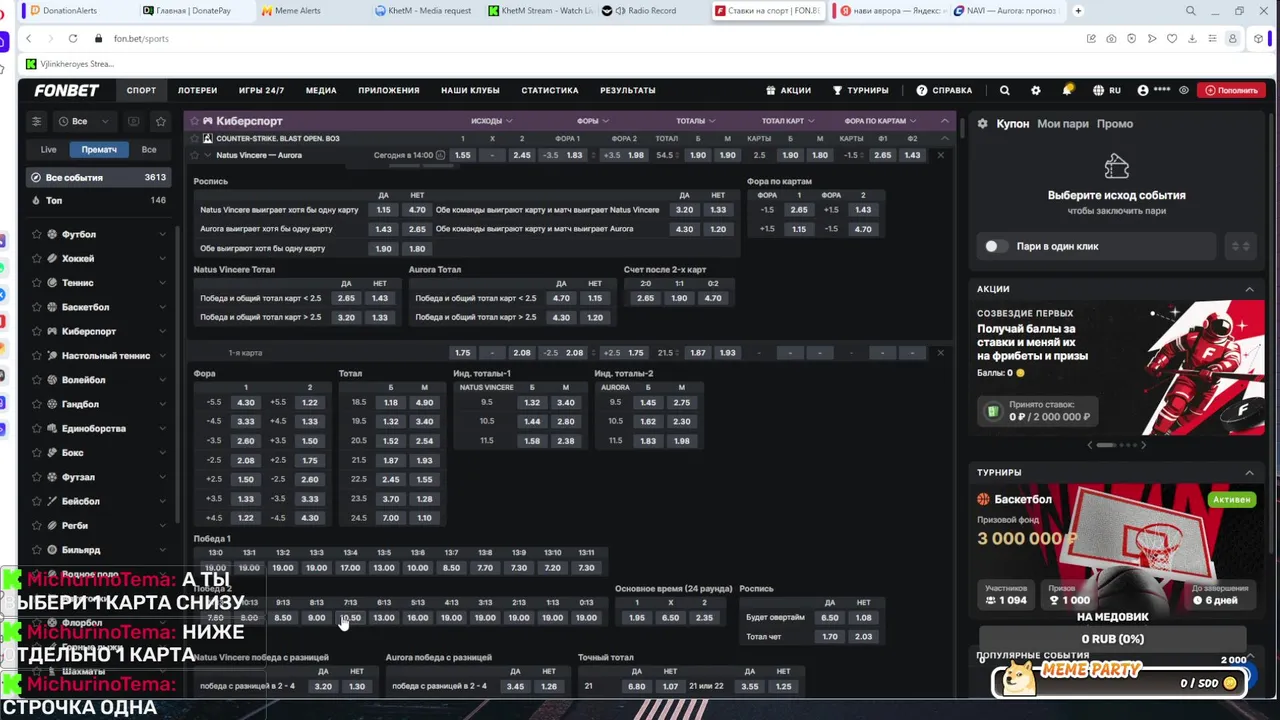Open the Все time period dropdown
1280x720 pixels.
82,121
